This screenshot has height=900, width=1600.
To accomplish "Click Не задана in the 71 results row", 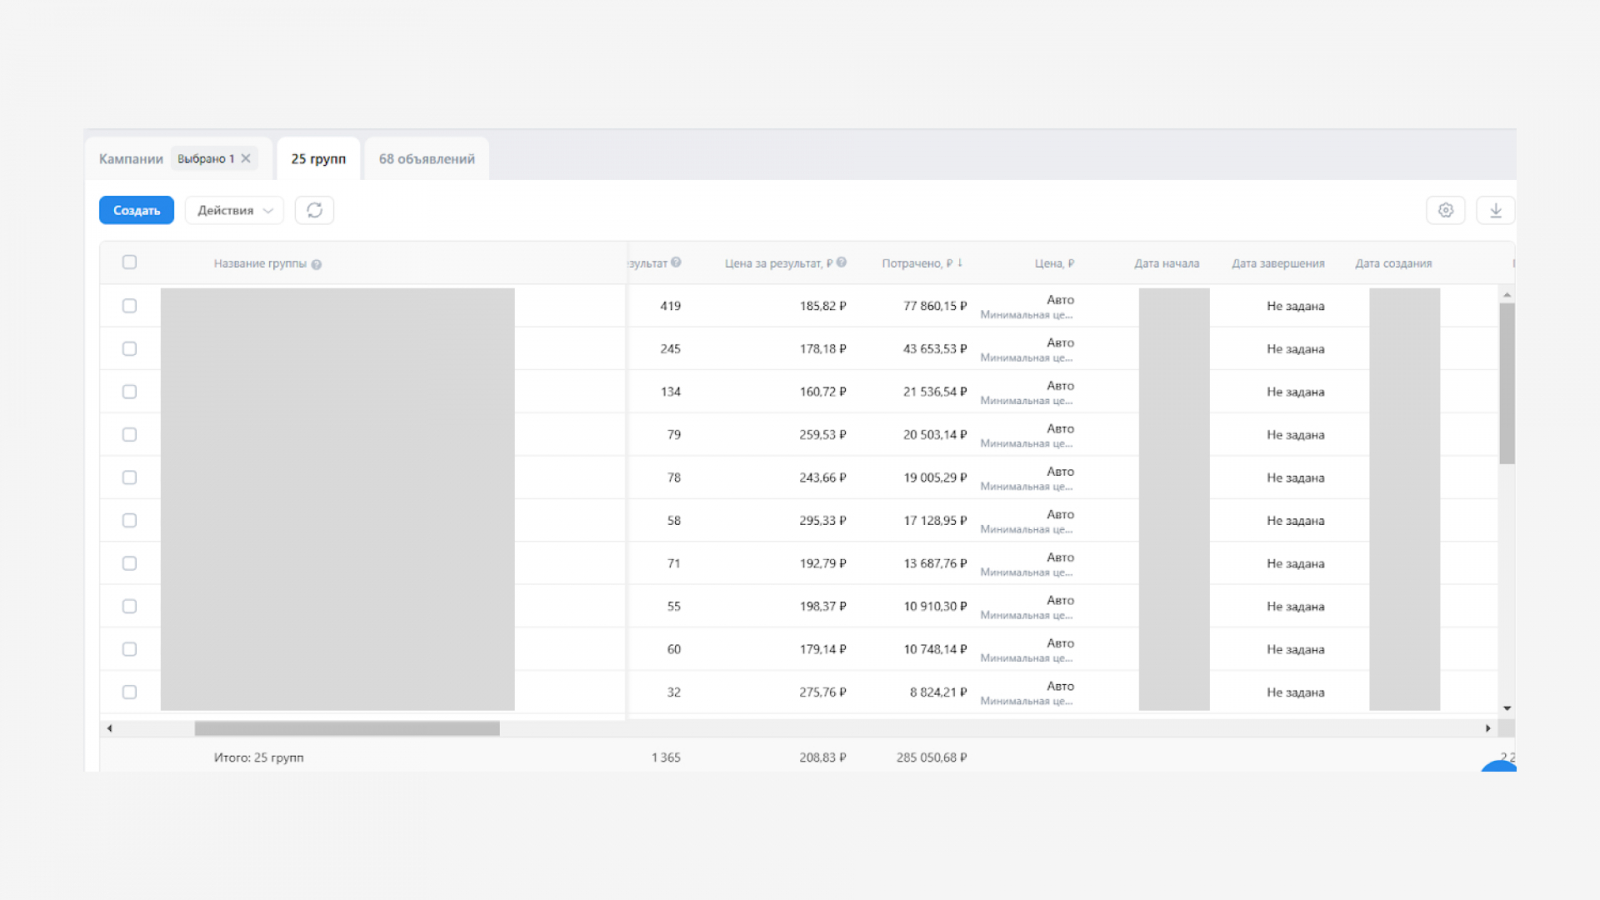I will point(1295,564).
